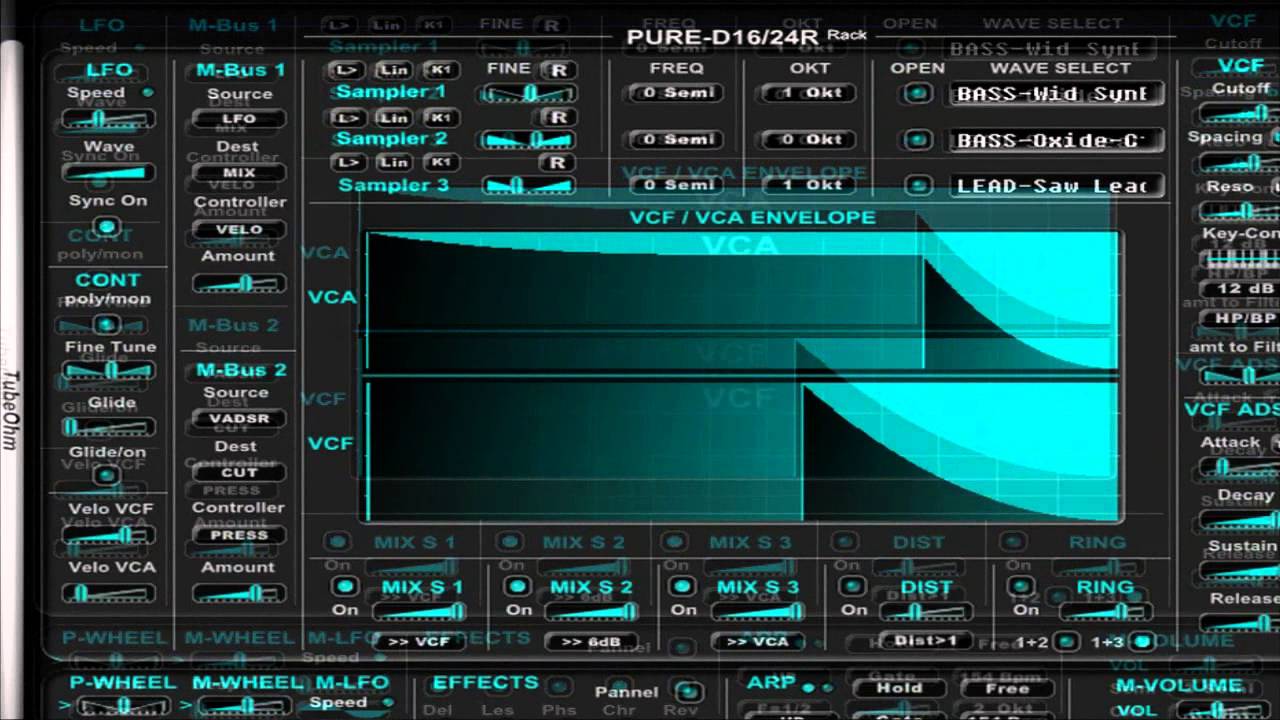Click the K1 button above Sampler 3
The height and width of the screenshot is (720, 1280).
439,162
